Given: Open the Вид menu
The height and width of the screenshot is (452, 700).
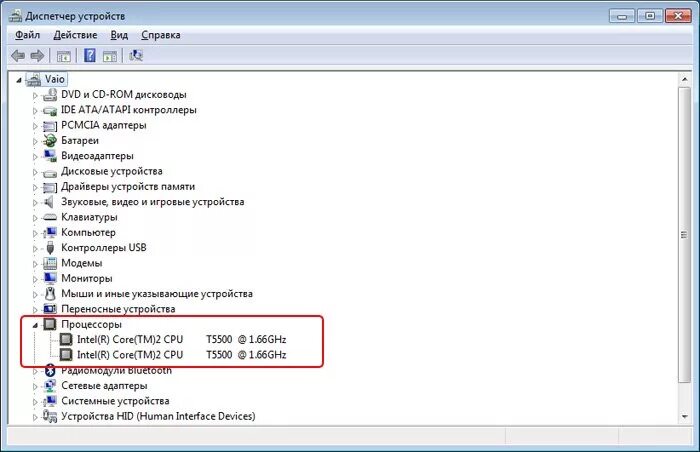Looking at the screenshot, I should tap(119, 35).
